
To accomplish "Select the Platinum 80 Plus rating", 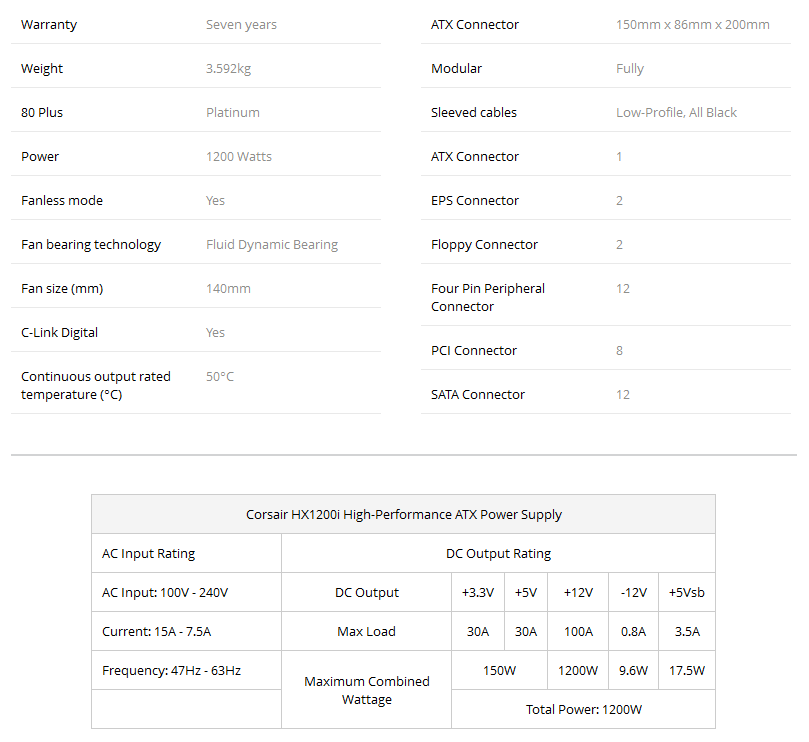I will (233, 112).
